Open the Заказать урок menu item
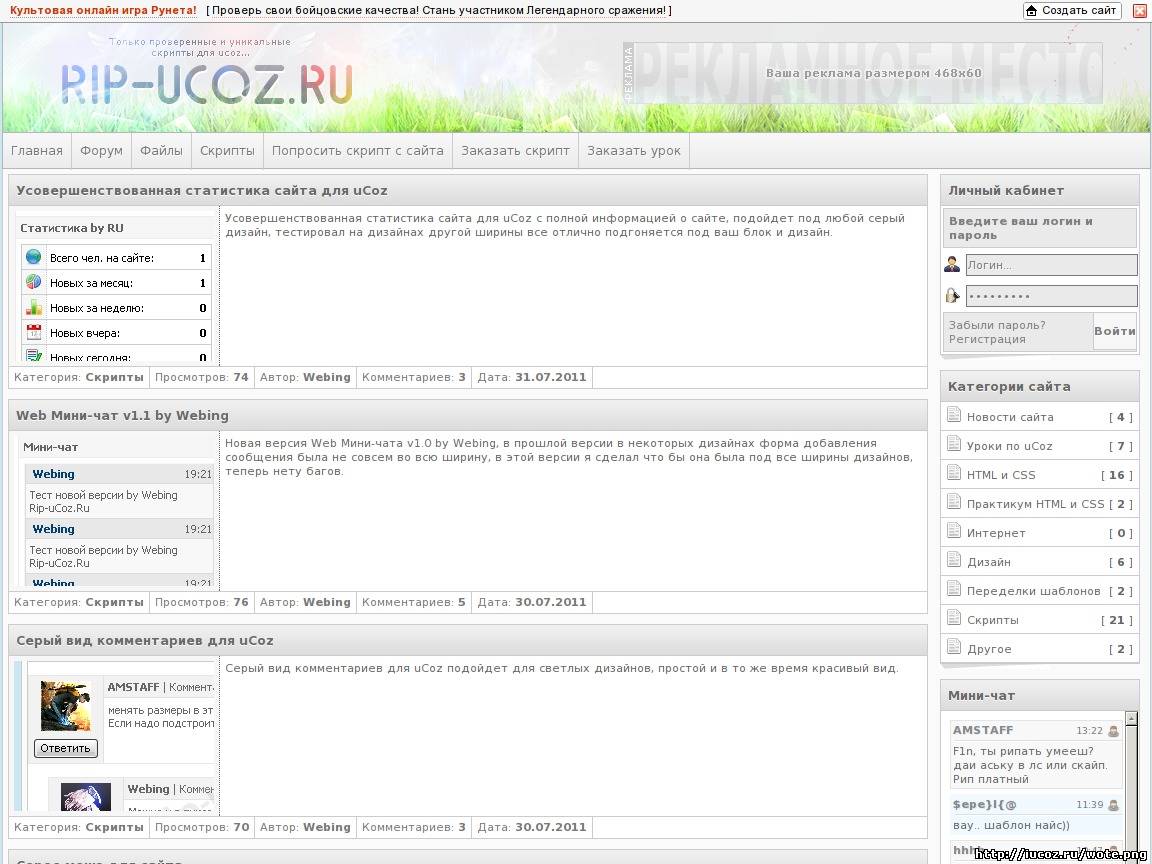This screenshot has width=1152, height=864. pyautogui.click(x=633, y=151)
